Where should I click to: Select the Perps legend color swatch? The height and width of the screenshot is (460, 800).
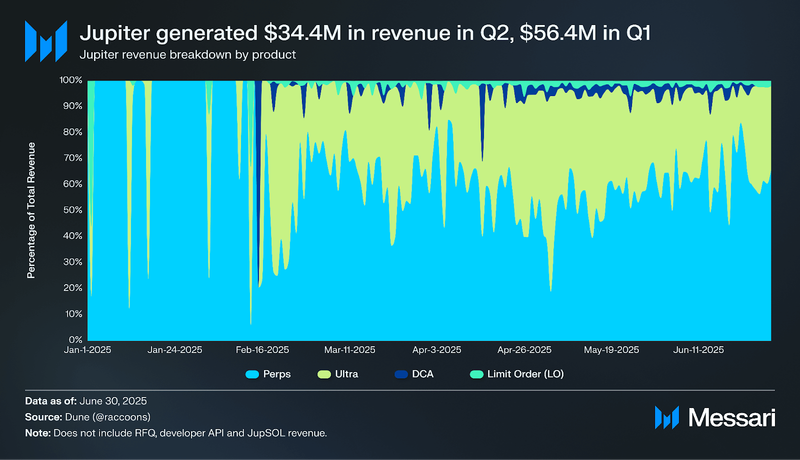pos(252,374)
